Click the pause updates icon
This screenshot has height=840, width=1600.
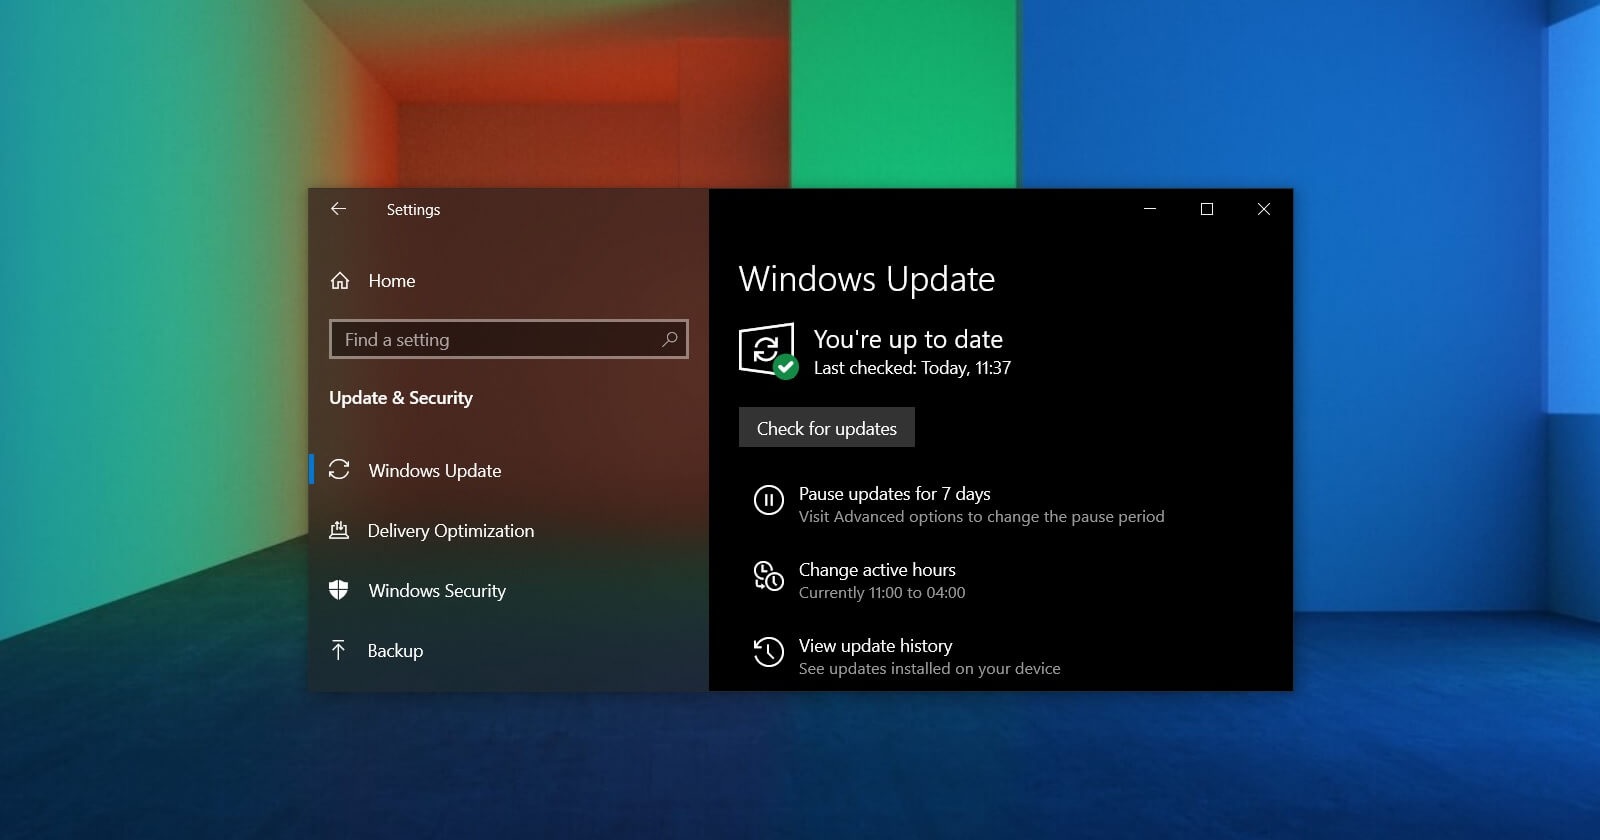click(768, 500)
